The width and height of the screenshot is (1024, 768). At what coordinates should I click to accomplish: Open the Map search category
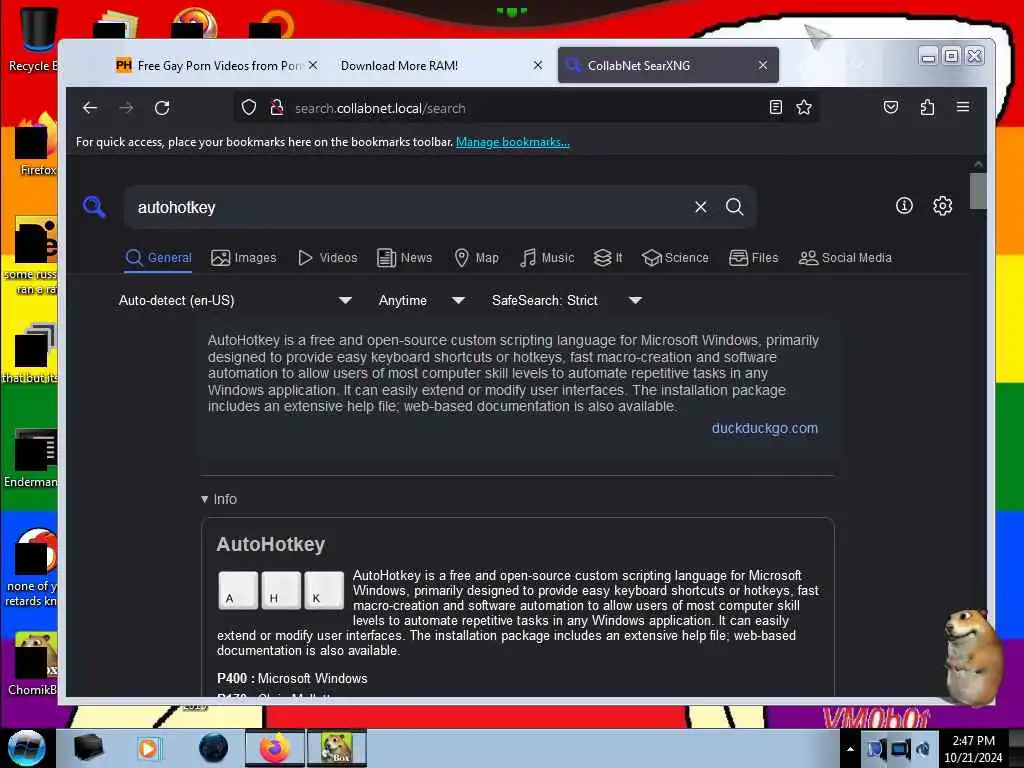pos(476,258)
